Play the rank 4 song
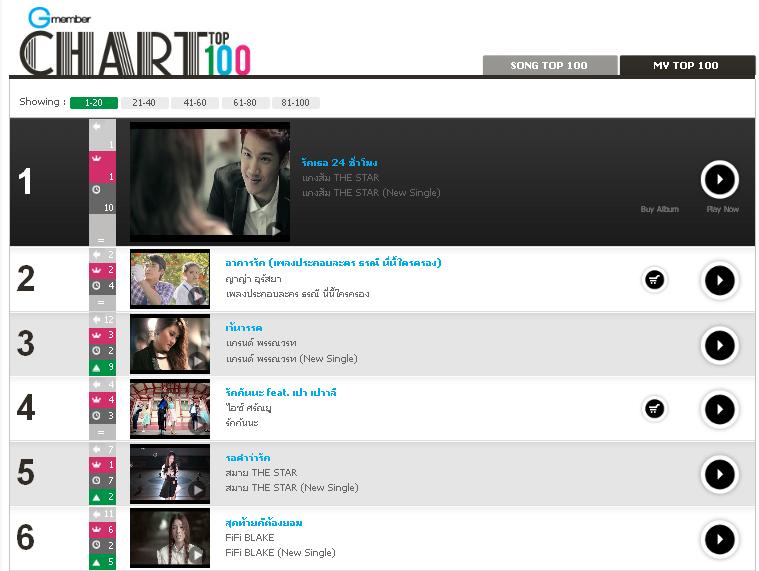The image size is (759, 571). coord(719,409)
